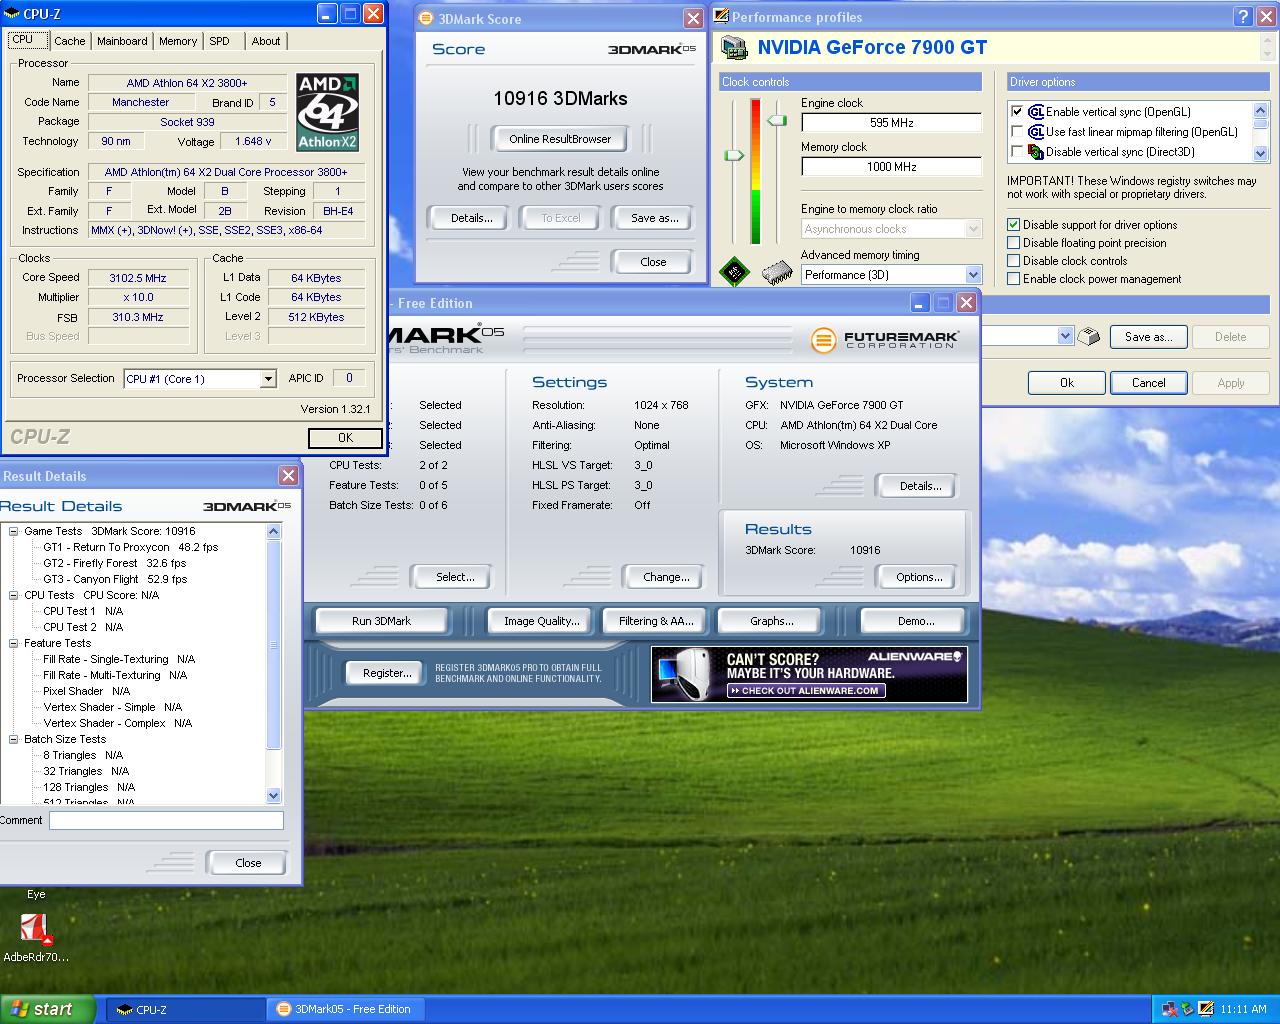The height and width of the screenshot is (1024, 1280).
Task: Switch to the SPD tab
Action: [219, 41]
